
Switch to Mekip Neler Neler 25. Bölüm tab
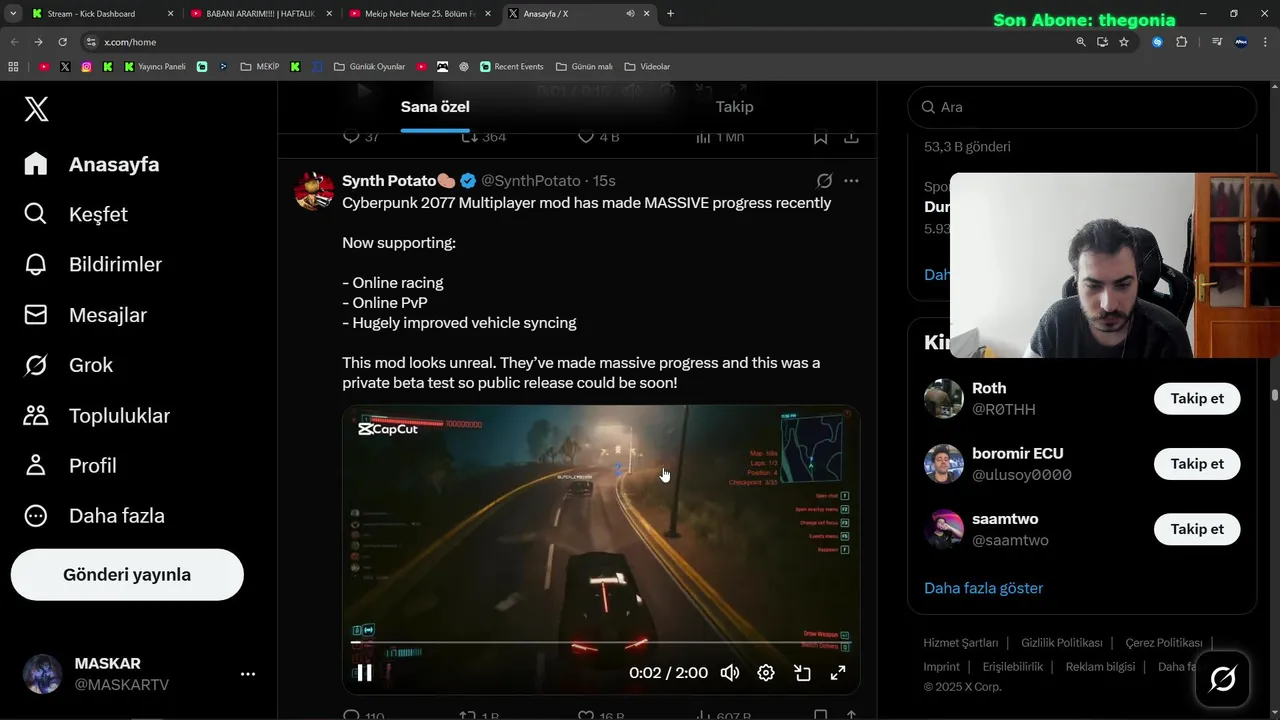tap(419, 14)
